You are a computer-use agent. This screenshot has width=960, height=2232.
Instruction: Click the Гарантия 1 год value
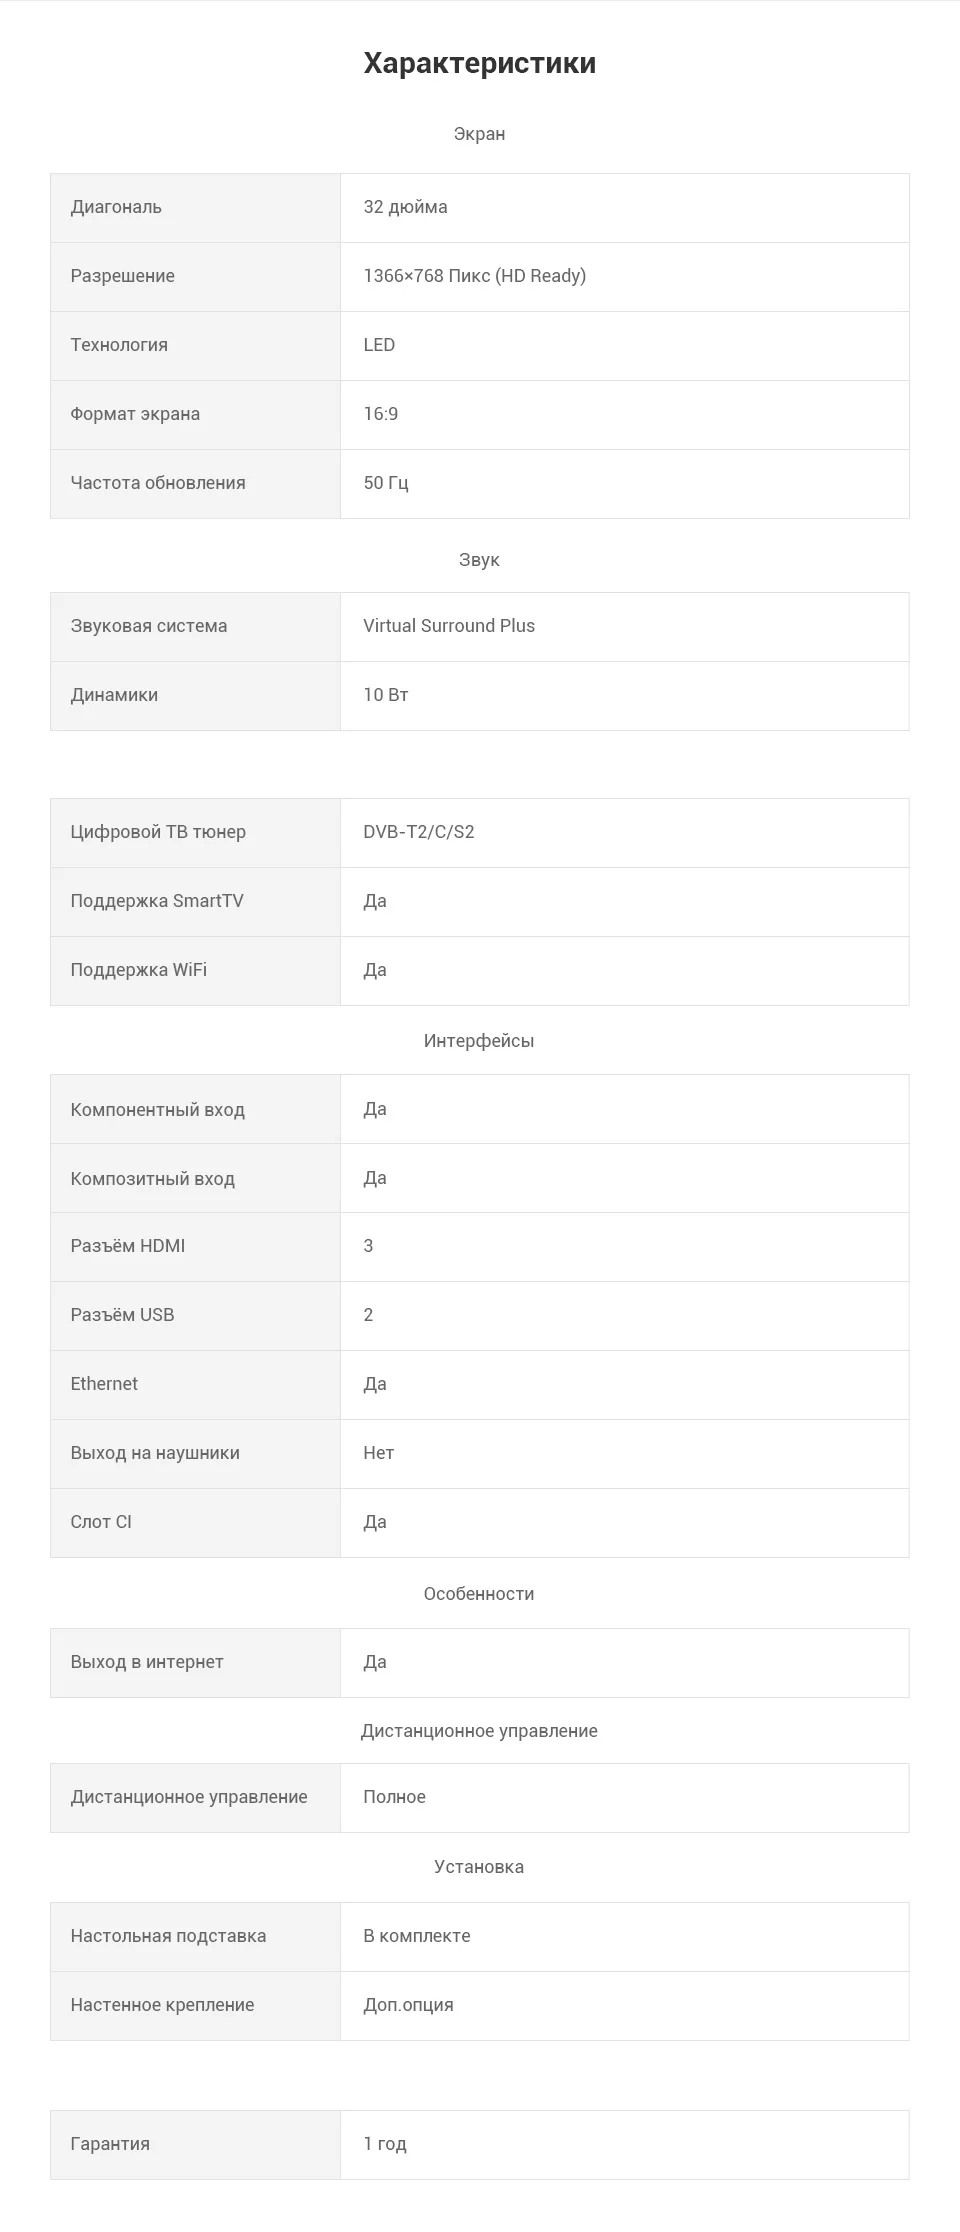(x=385, y=2144)
